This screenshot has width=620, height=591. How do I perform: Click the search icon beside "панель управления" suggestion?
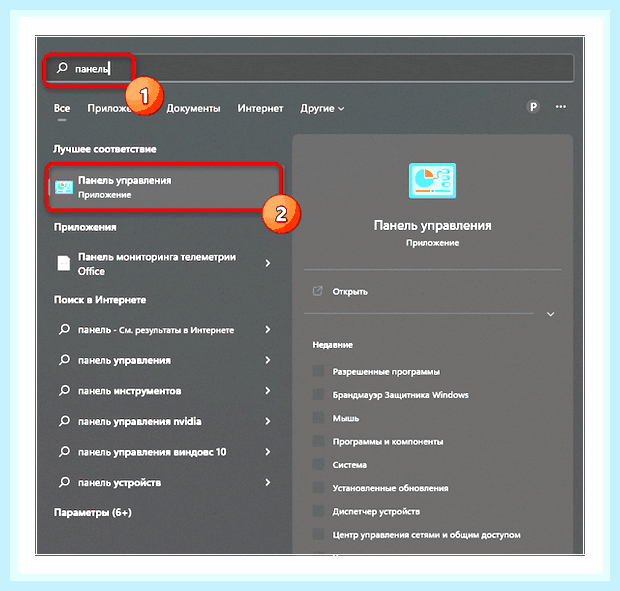(x=64, y=360)
